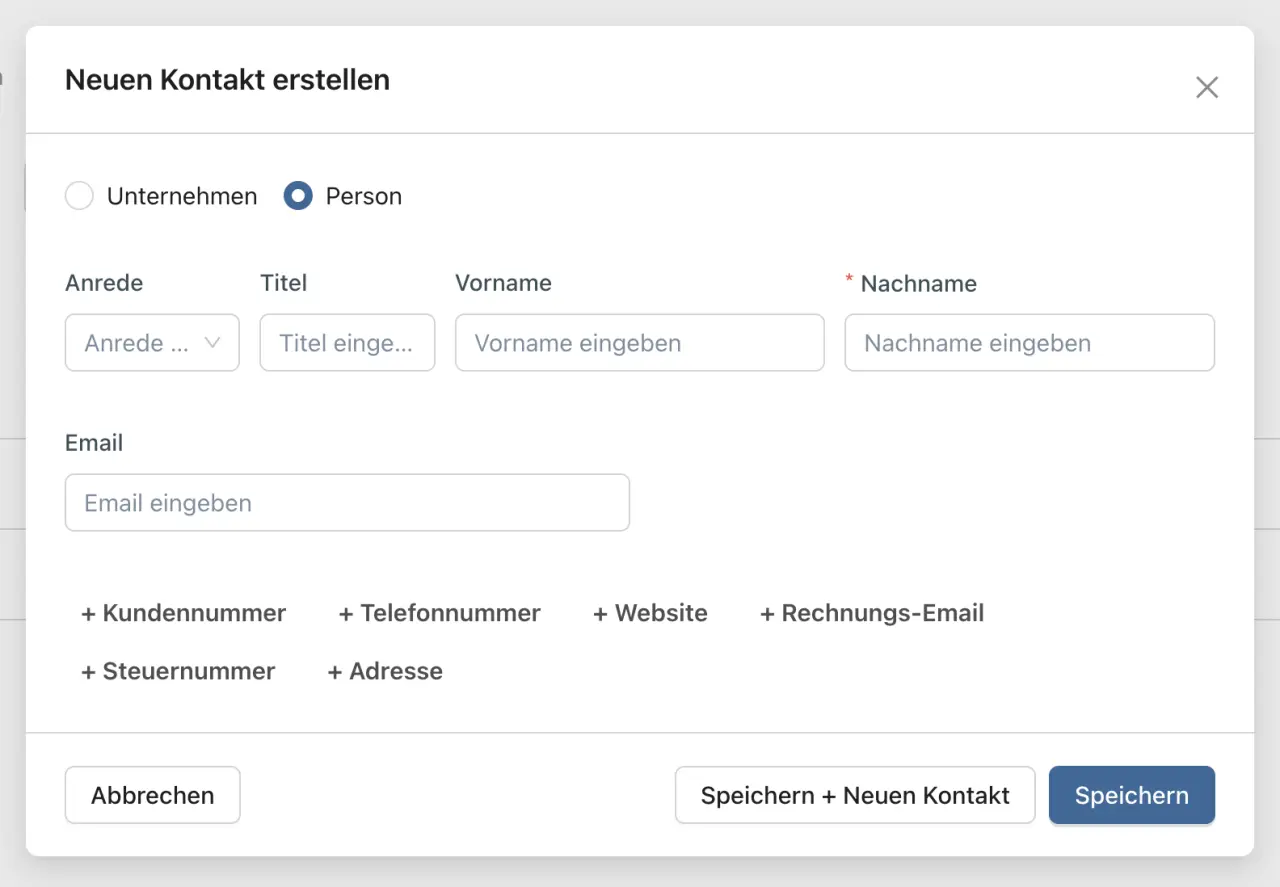This screenshot has height=887, width=1280.
Task: Select the Unternehmen radio button
Action: (79, 196)
